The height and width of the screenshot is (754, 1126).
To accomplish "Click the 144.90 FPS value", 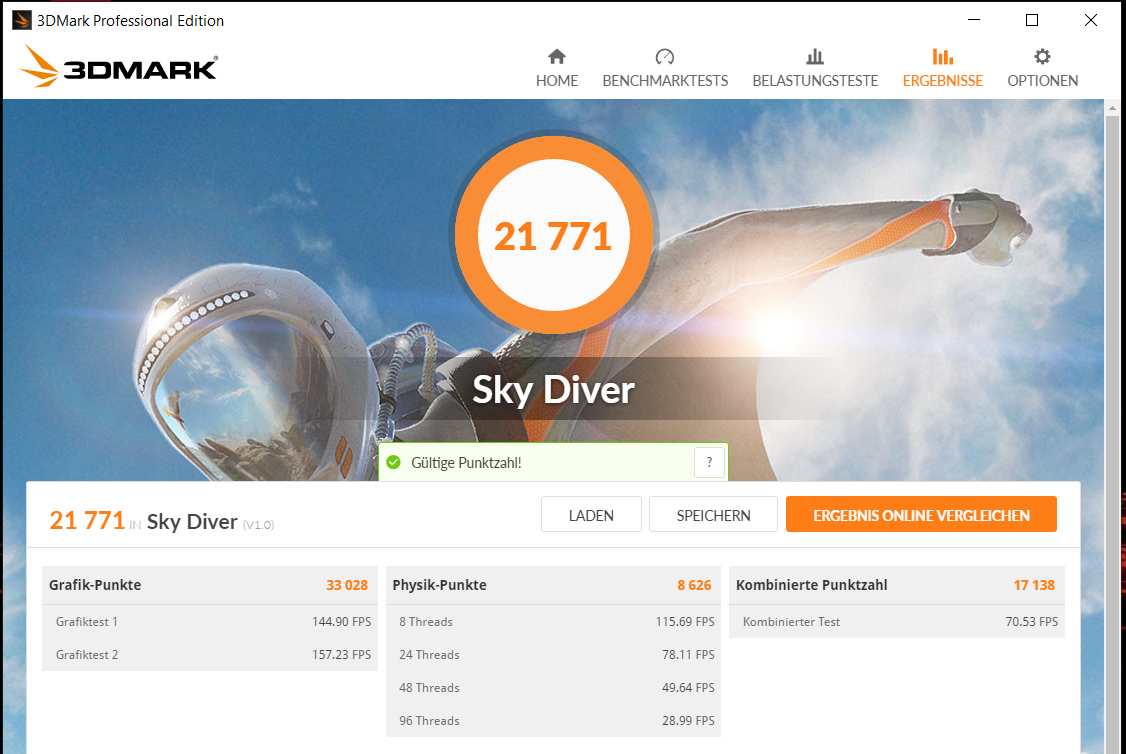I will [x=341, y=622].
